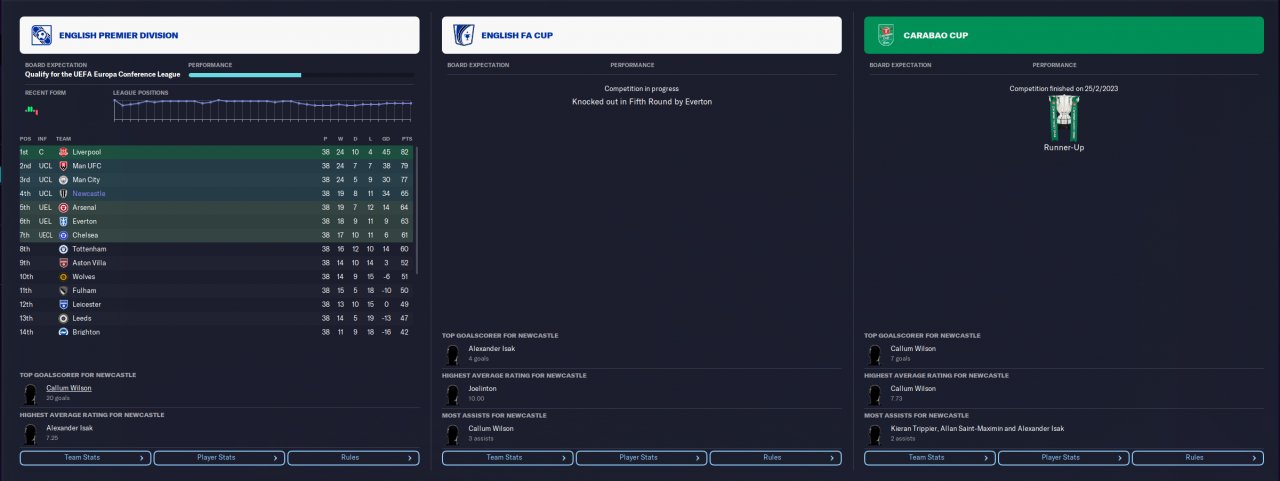Select the Newcastle team name in table
Screen dimensions: 1280x481
(x=89, y=194)
